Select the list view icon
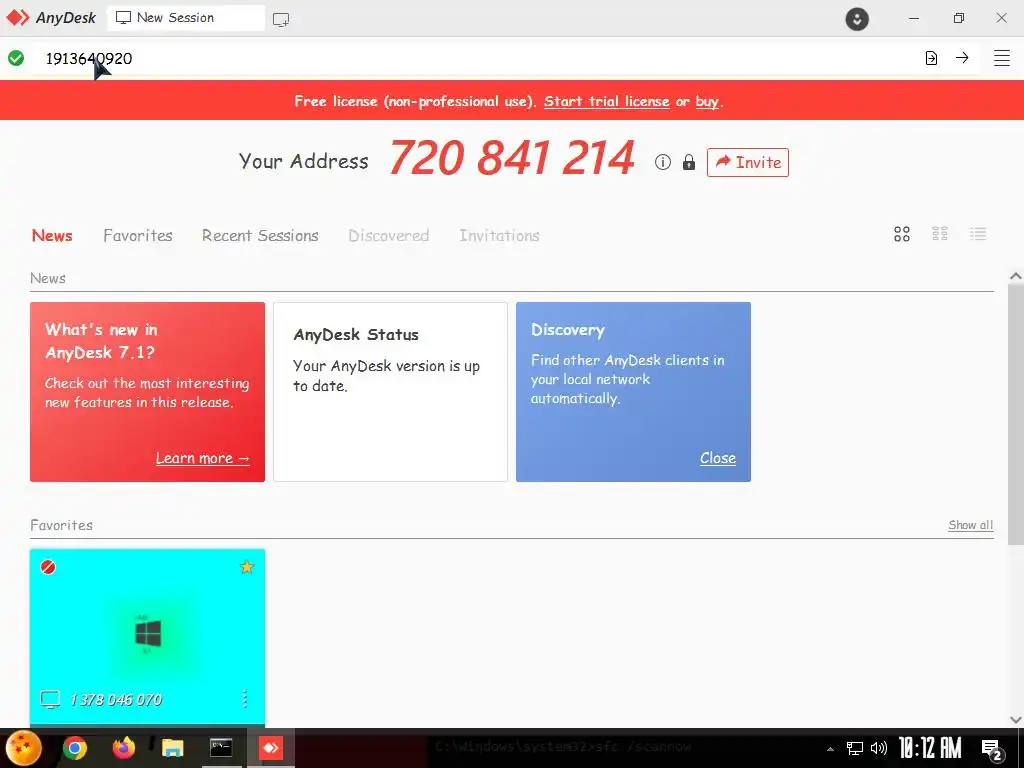This screenshot has height=768, width=1024. click(x=978, y=234)
